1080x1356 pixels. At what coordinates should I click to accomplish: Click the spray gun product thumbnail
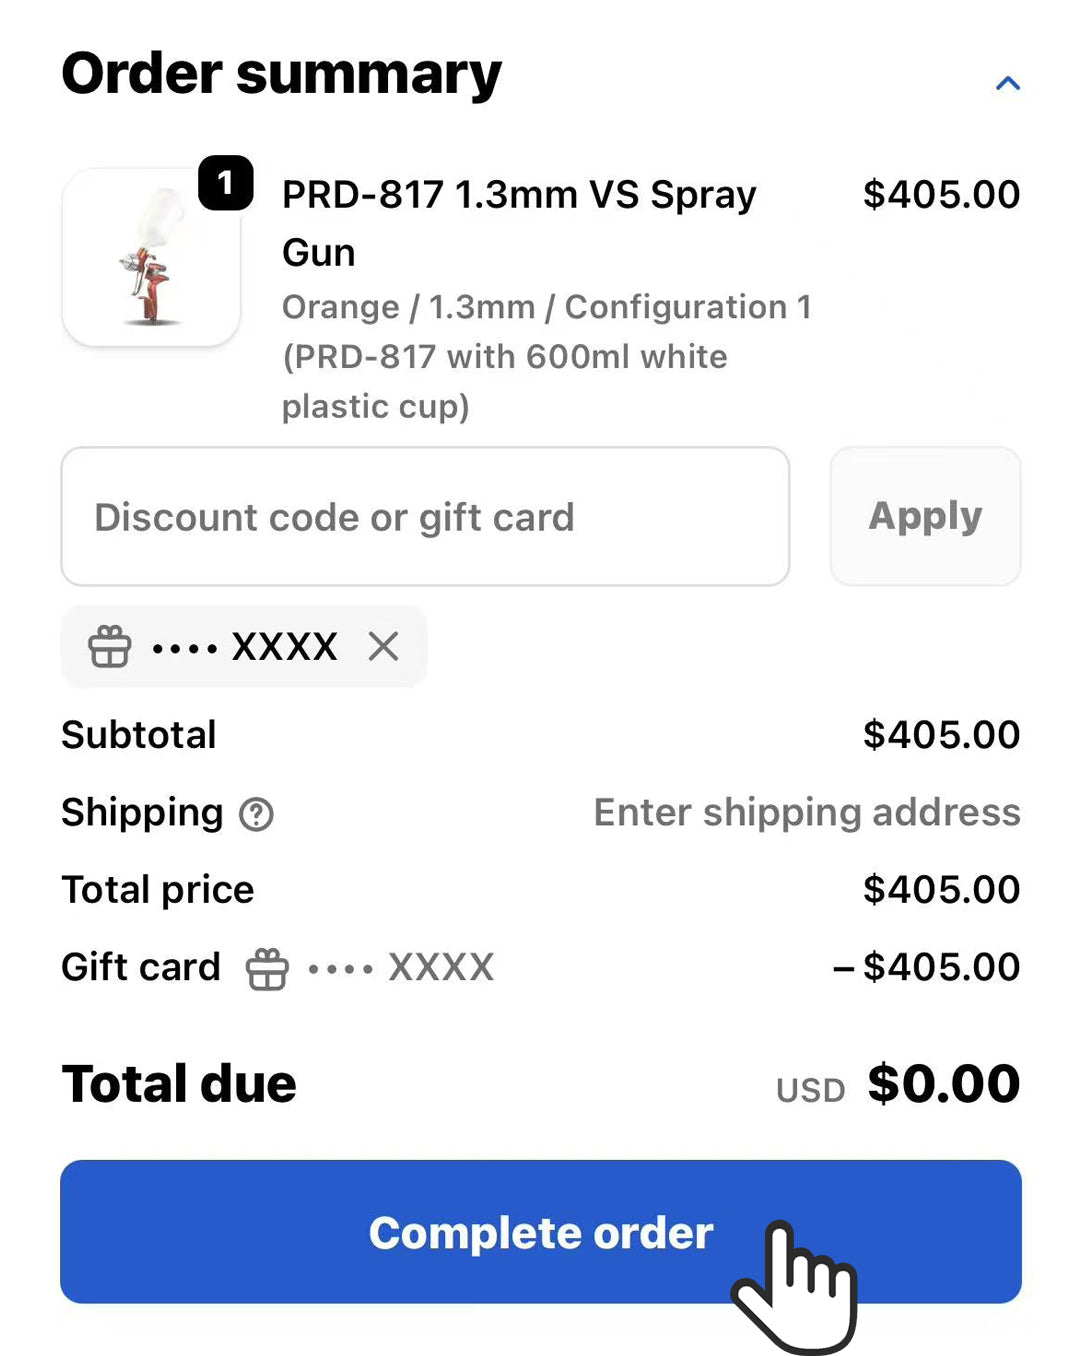pyautogui.click(x=151, y=258)
